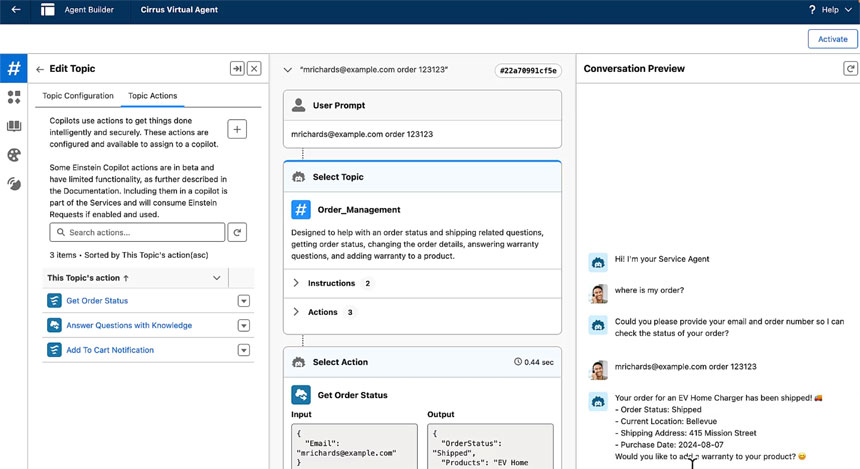
Task: Open row menu for Add To Cart Notification
Action: click(x=244, y=350)
